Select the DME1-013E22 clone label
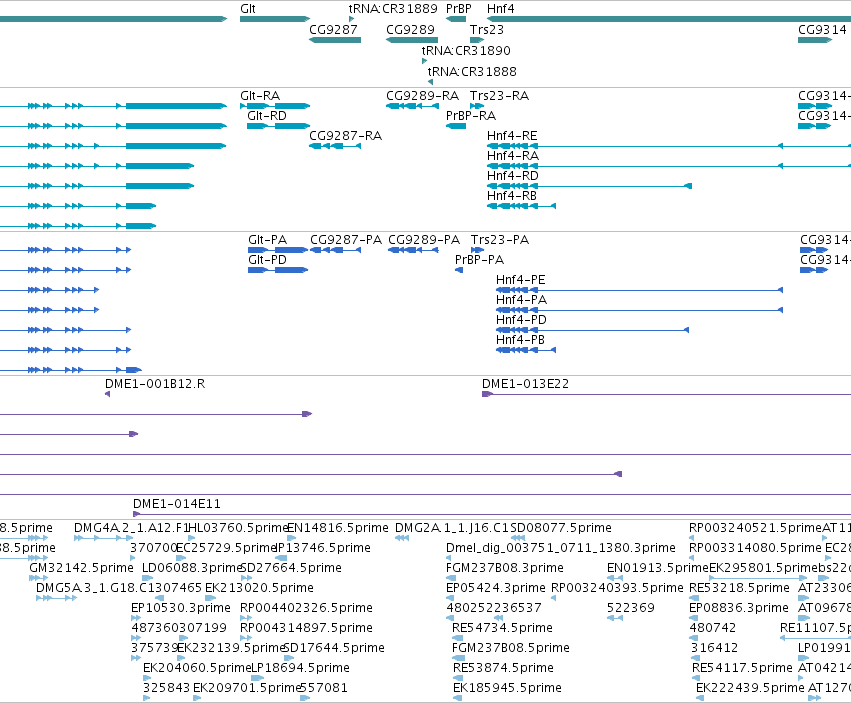 (x=525, y=384)
